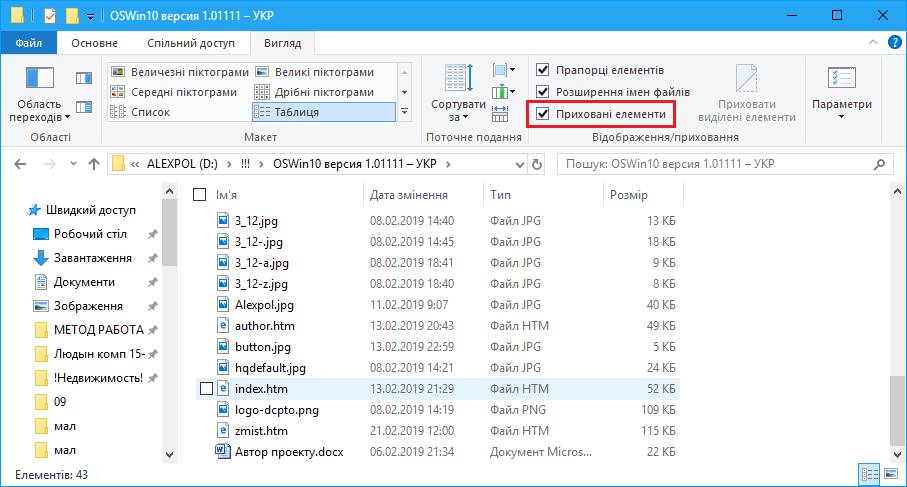Click the Properties icon in the title bar
This screenshot has width=907, height=487.
[x=50, y=16]
